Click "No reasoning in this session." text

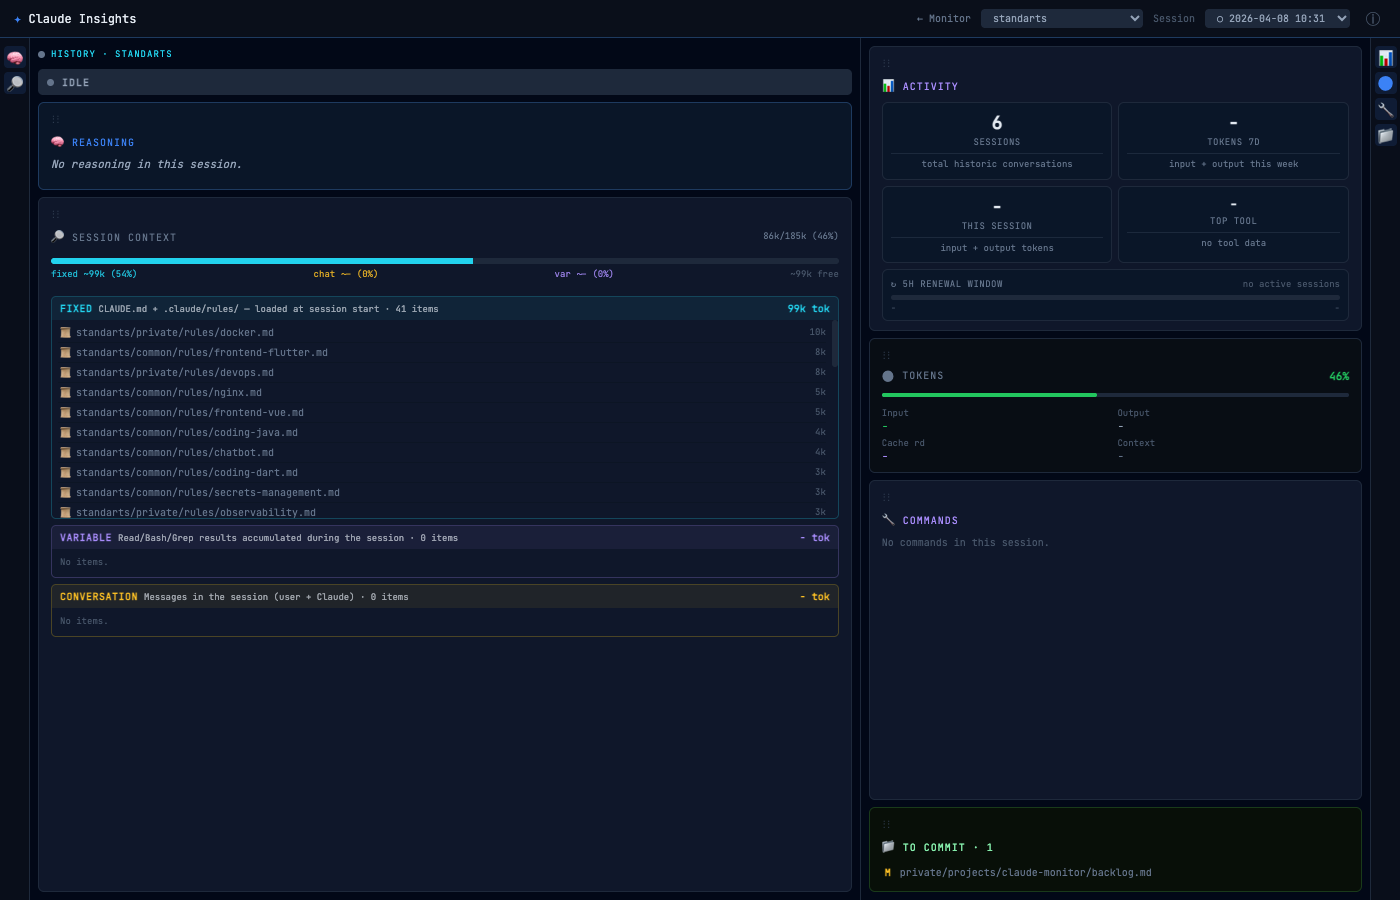tap(147, 164)
